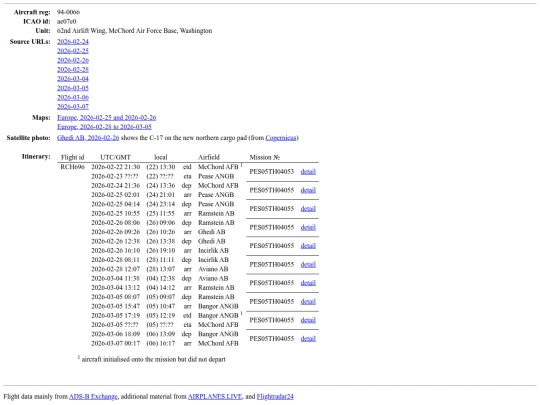This screenshot has height=405, width=540.
Task: Visit the ADS-B Exchange link
Action: point(93,397)
